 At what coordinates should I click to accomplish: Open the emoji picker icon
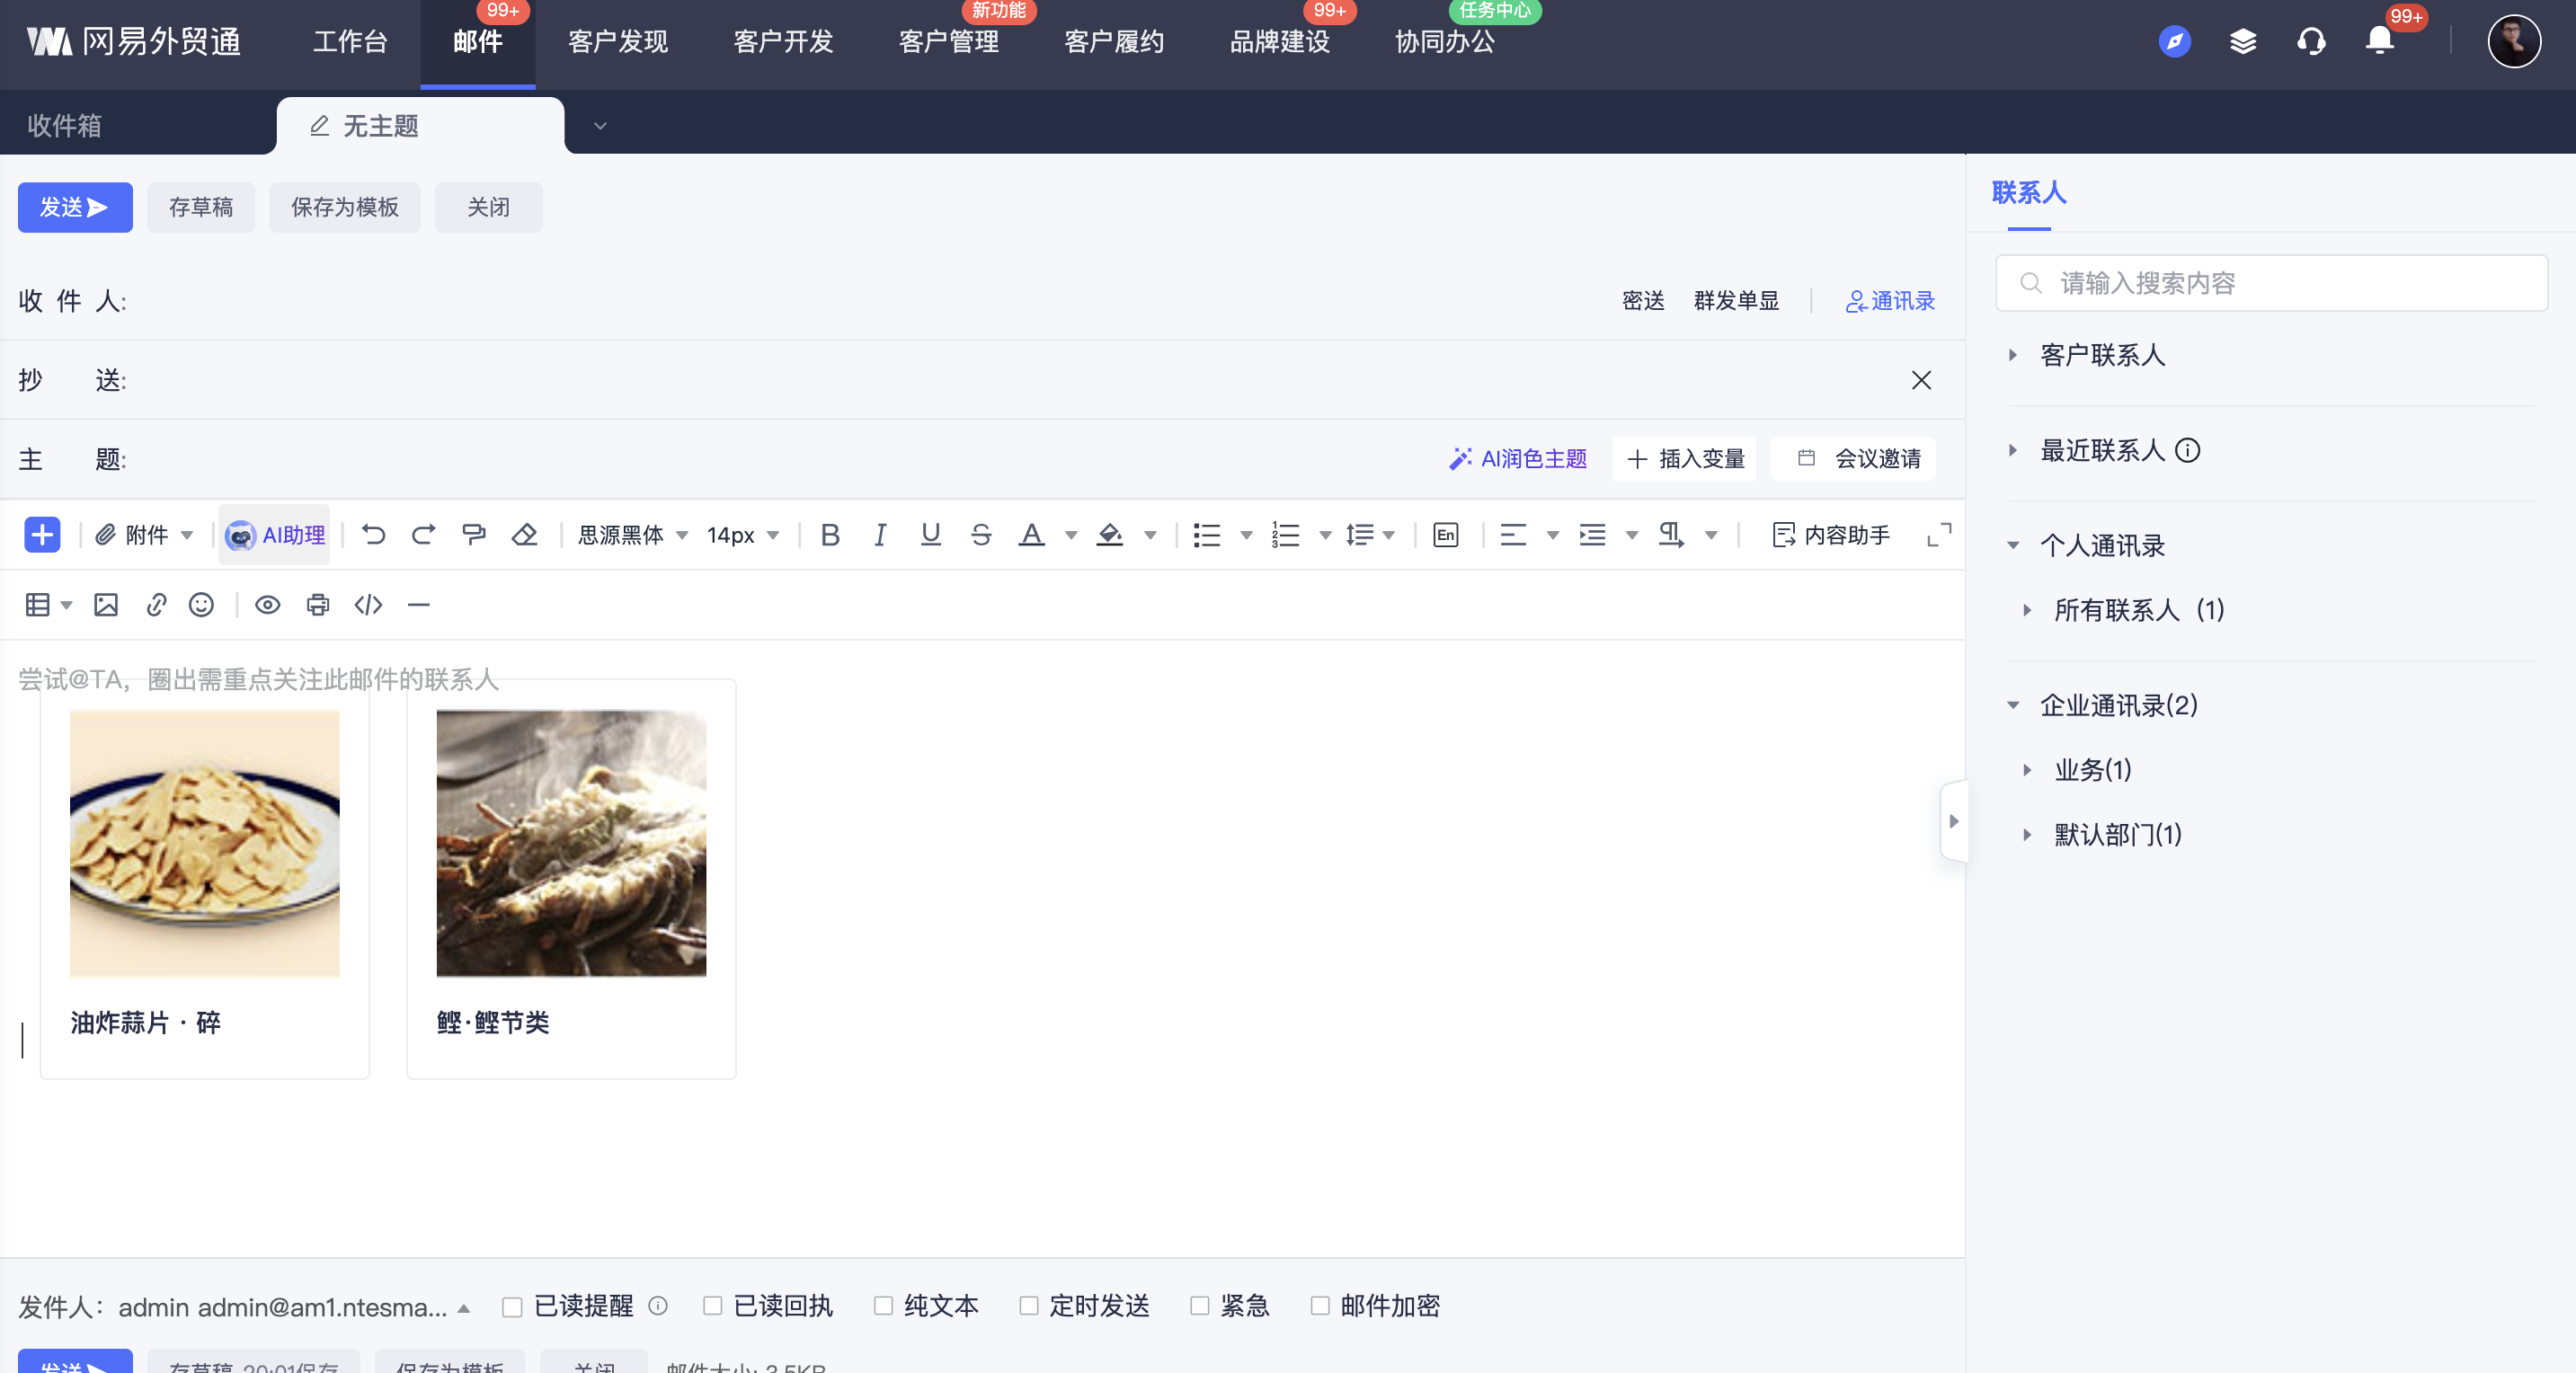click(201, 605)
